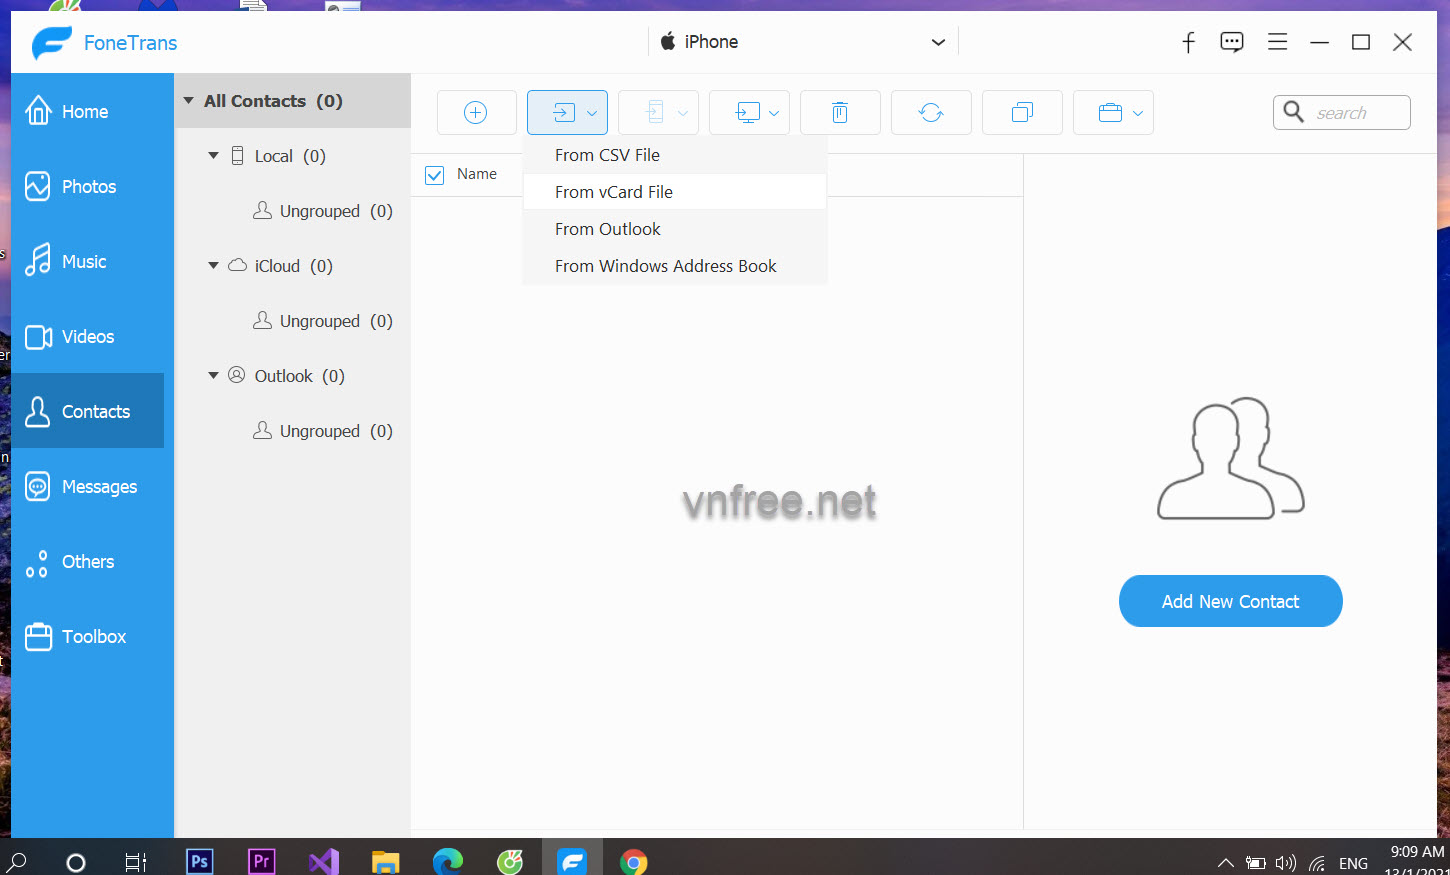Viewport: 1450px width, 875px height.
Task: Toggle the Name select-all checkbox
Action: coord(435,175)
